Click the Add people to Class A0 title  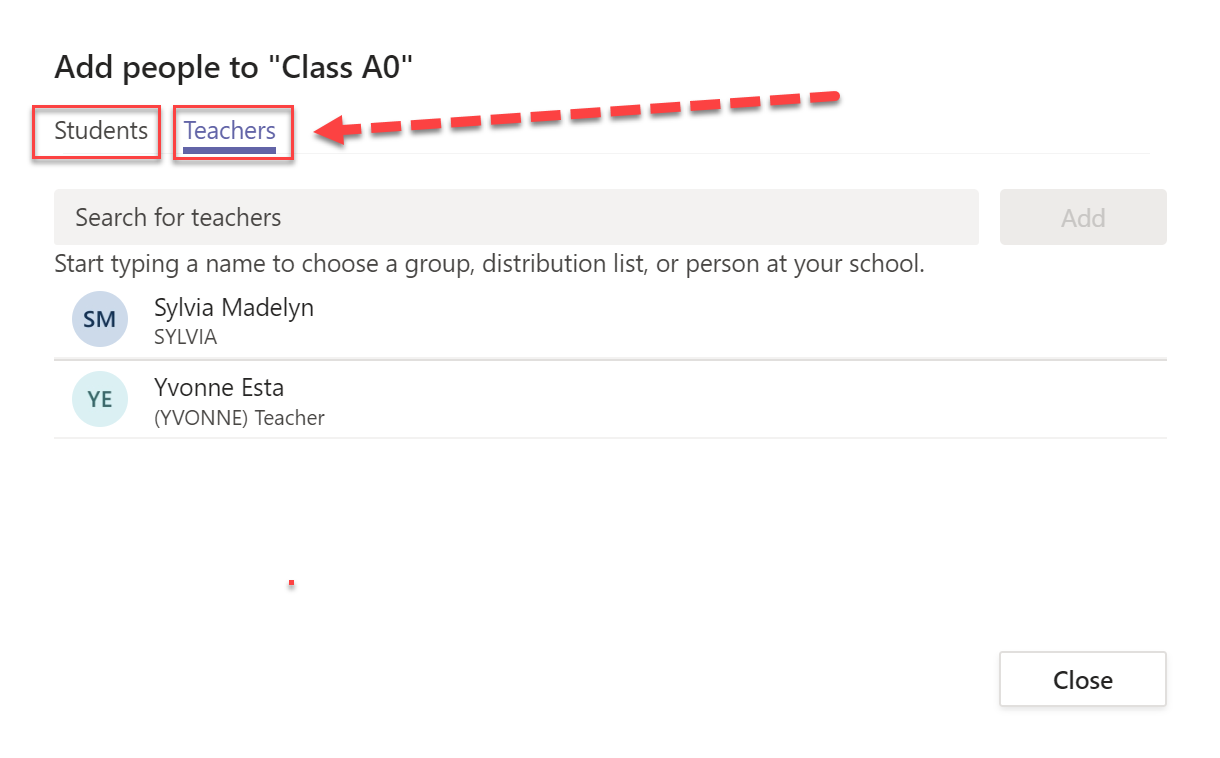click(237, 67)
